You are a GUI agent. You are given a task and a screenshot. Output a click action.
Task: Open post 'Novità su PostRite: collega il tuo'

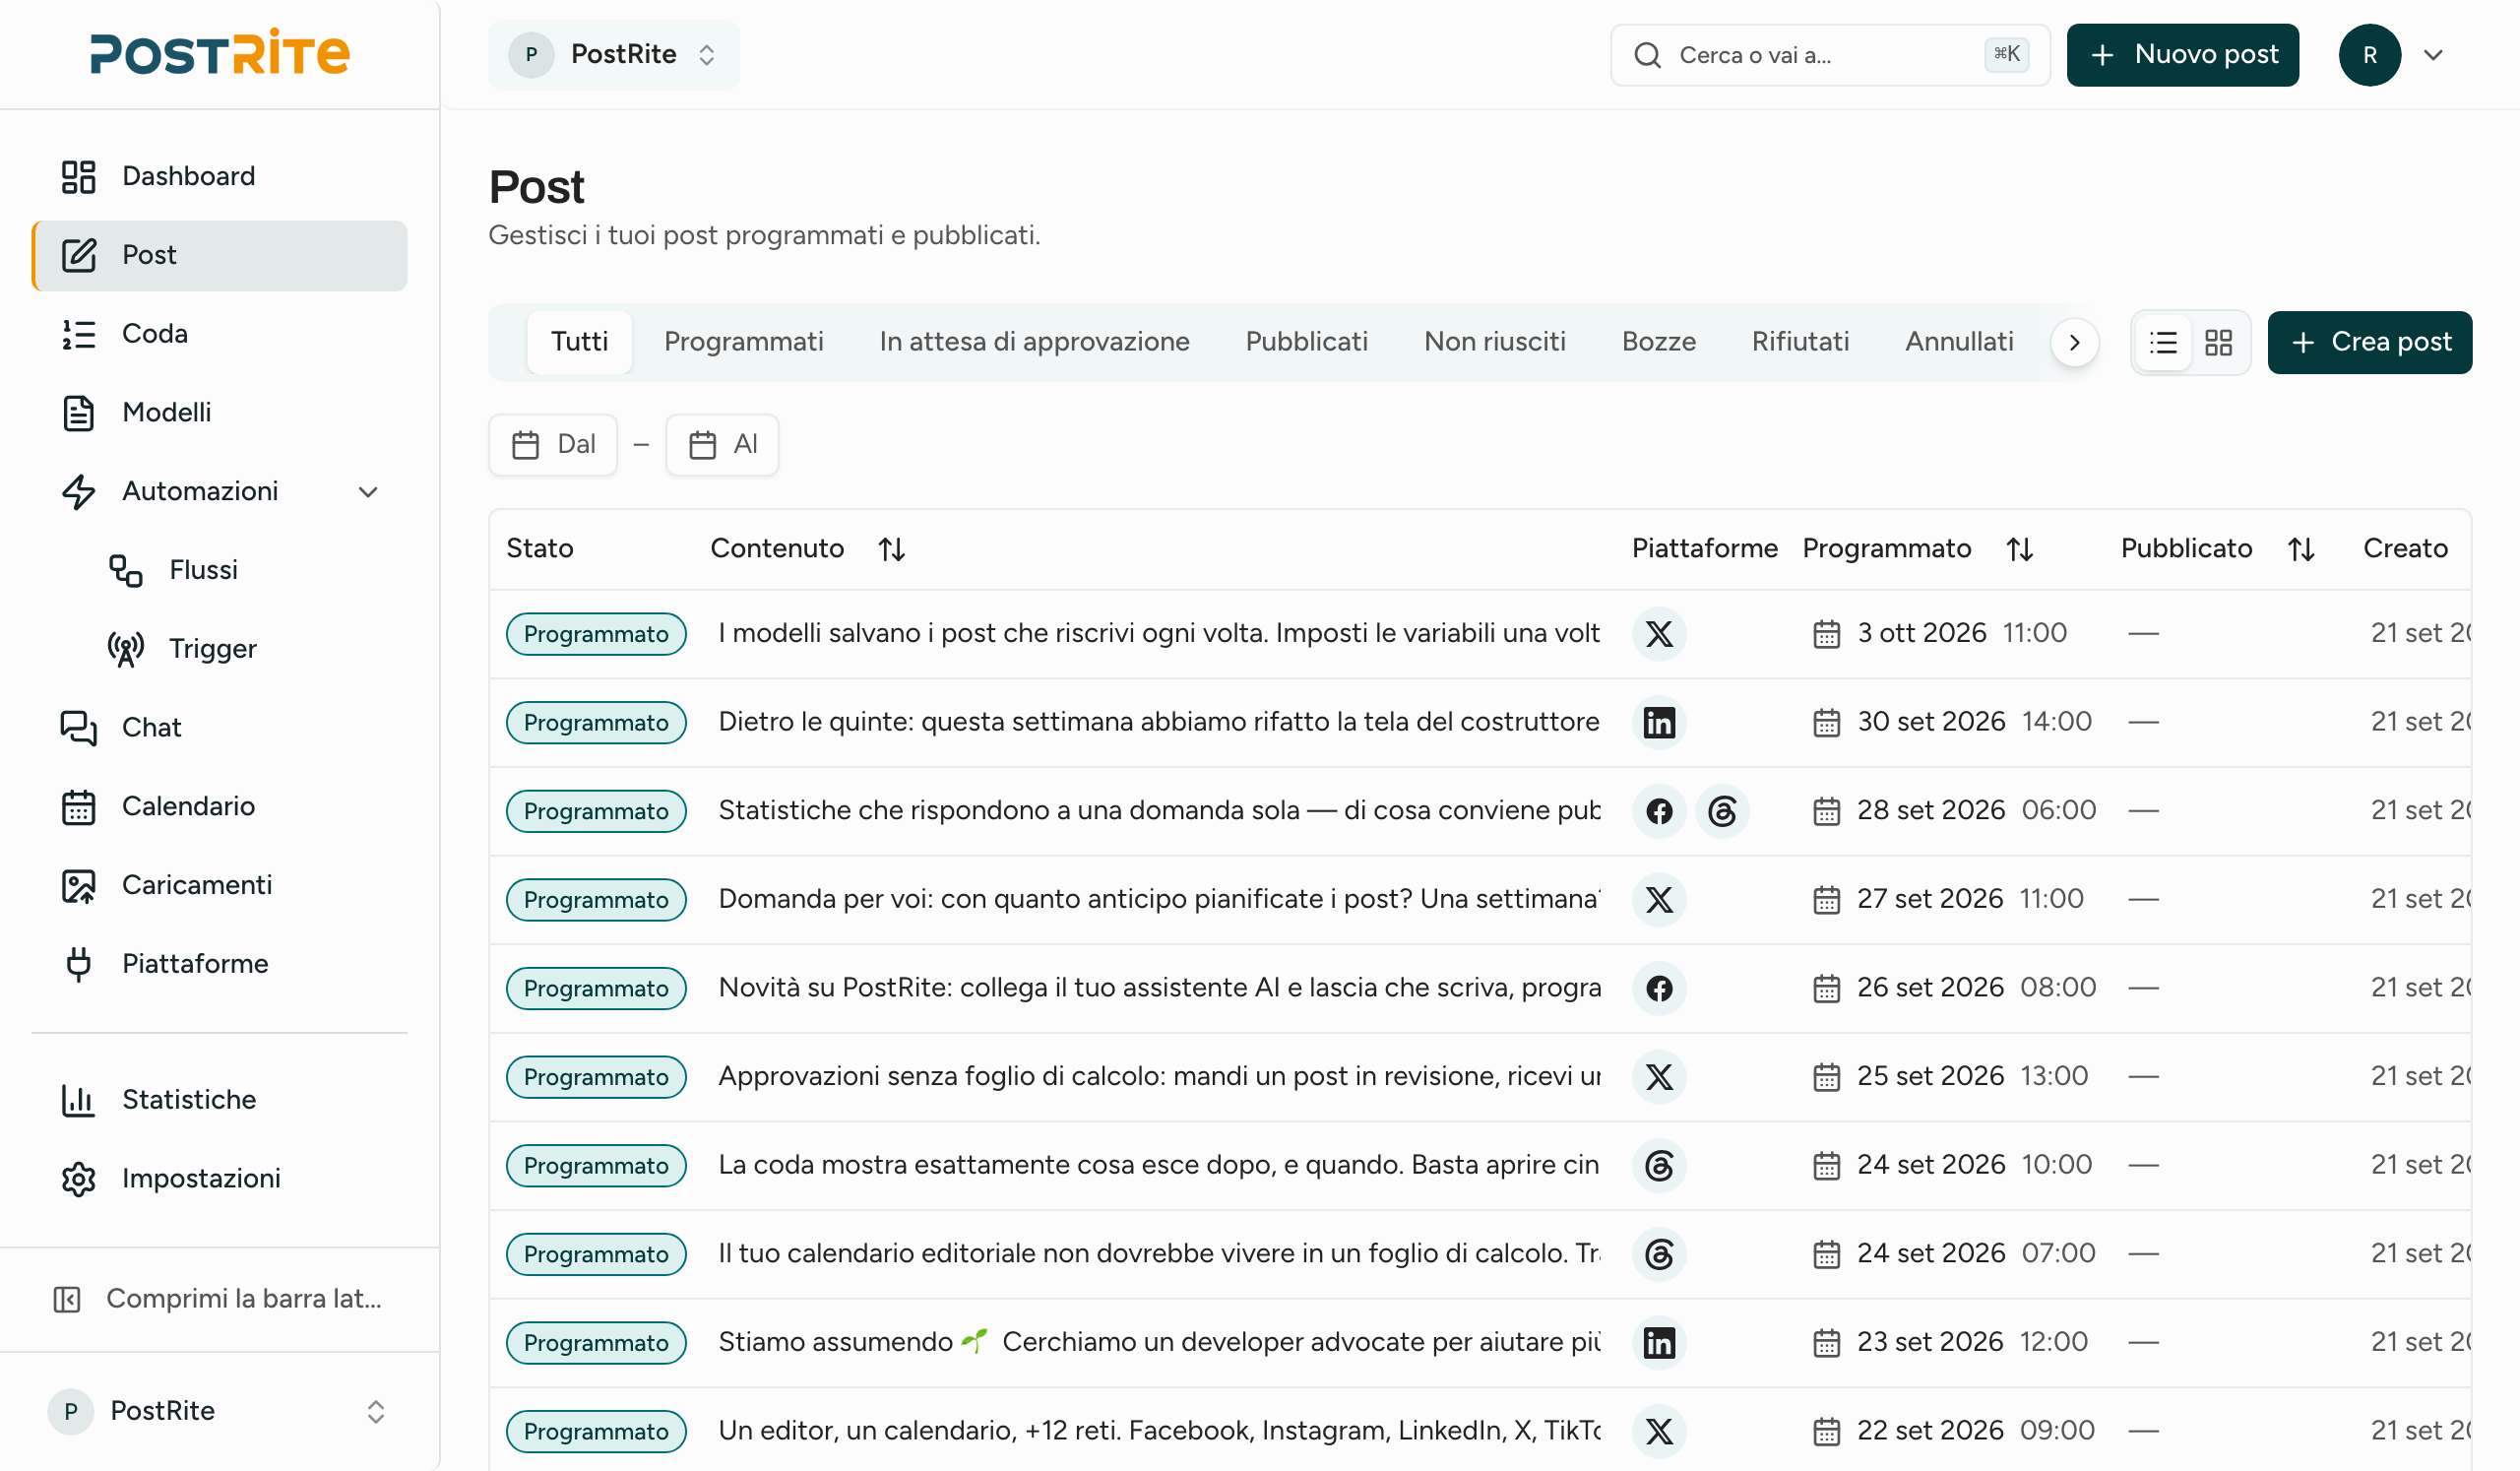(1159, 988)
